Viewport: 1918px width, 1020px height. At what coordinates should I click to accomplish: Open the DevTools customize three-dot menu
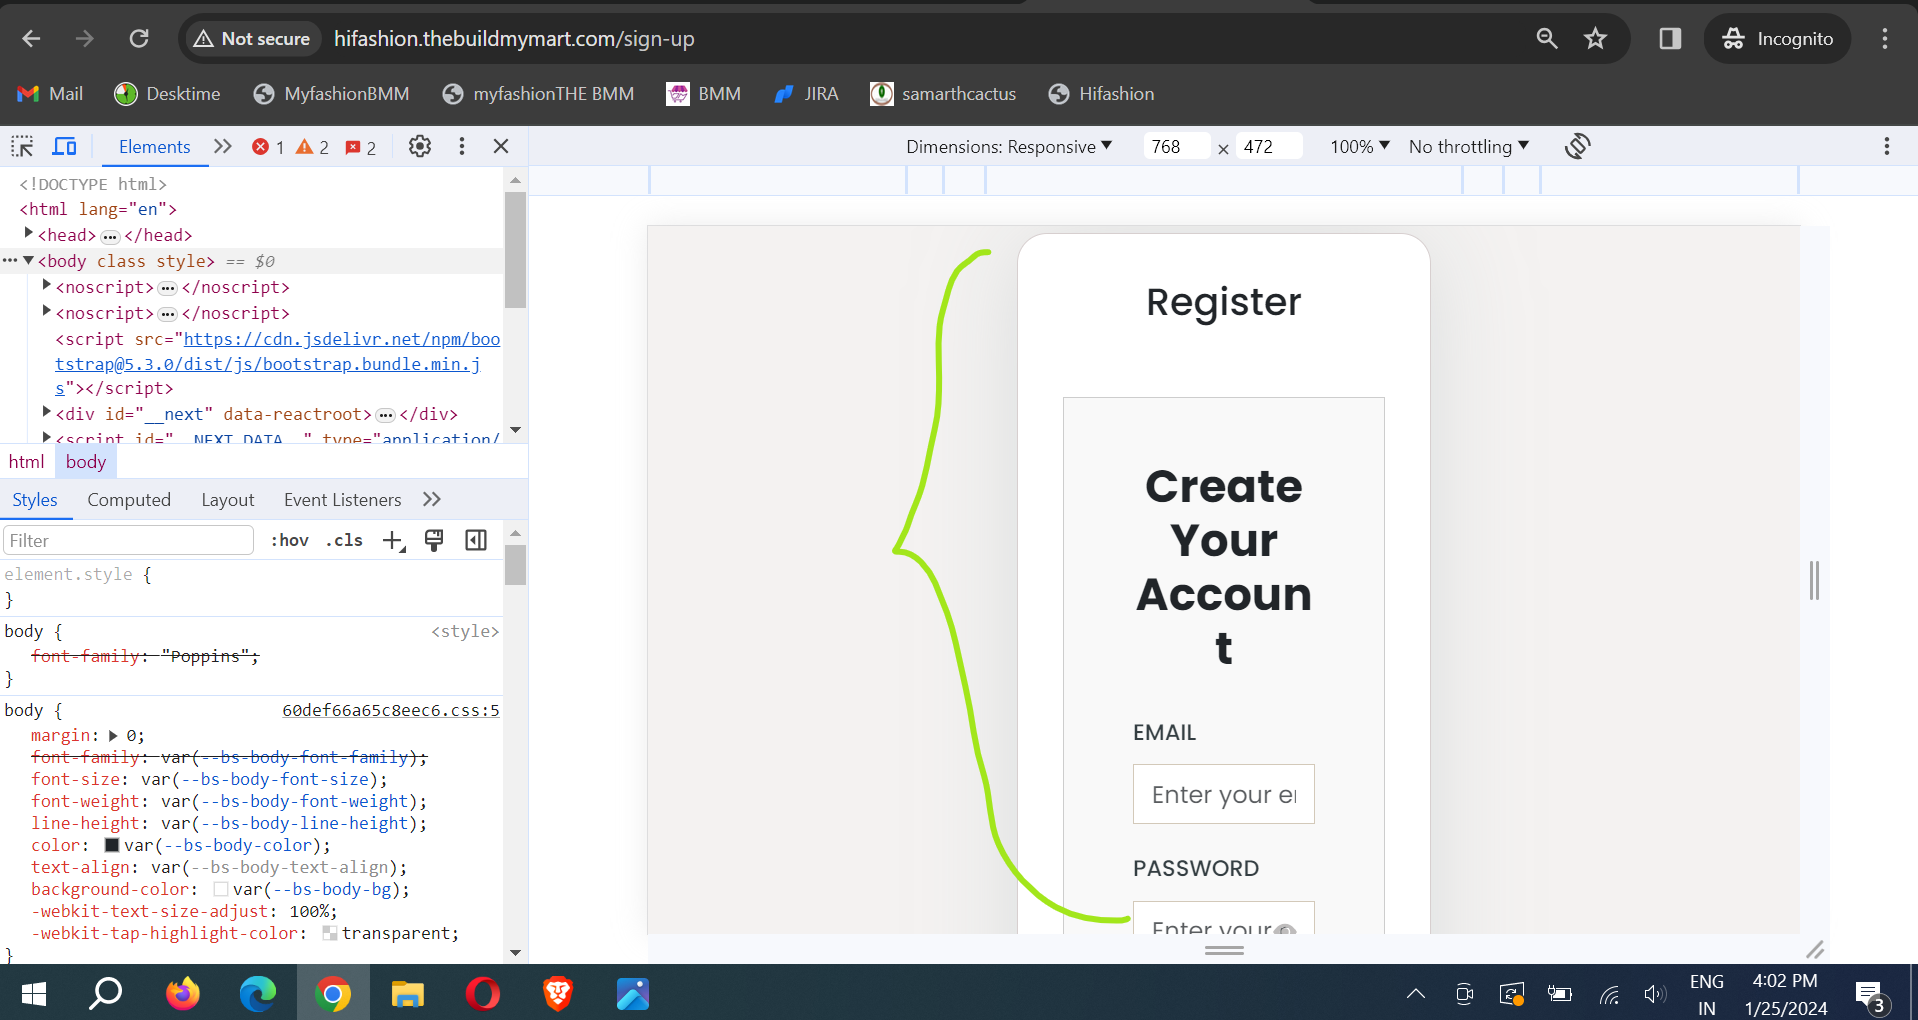coord(462,147)
